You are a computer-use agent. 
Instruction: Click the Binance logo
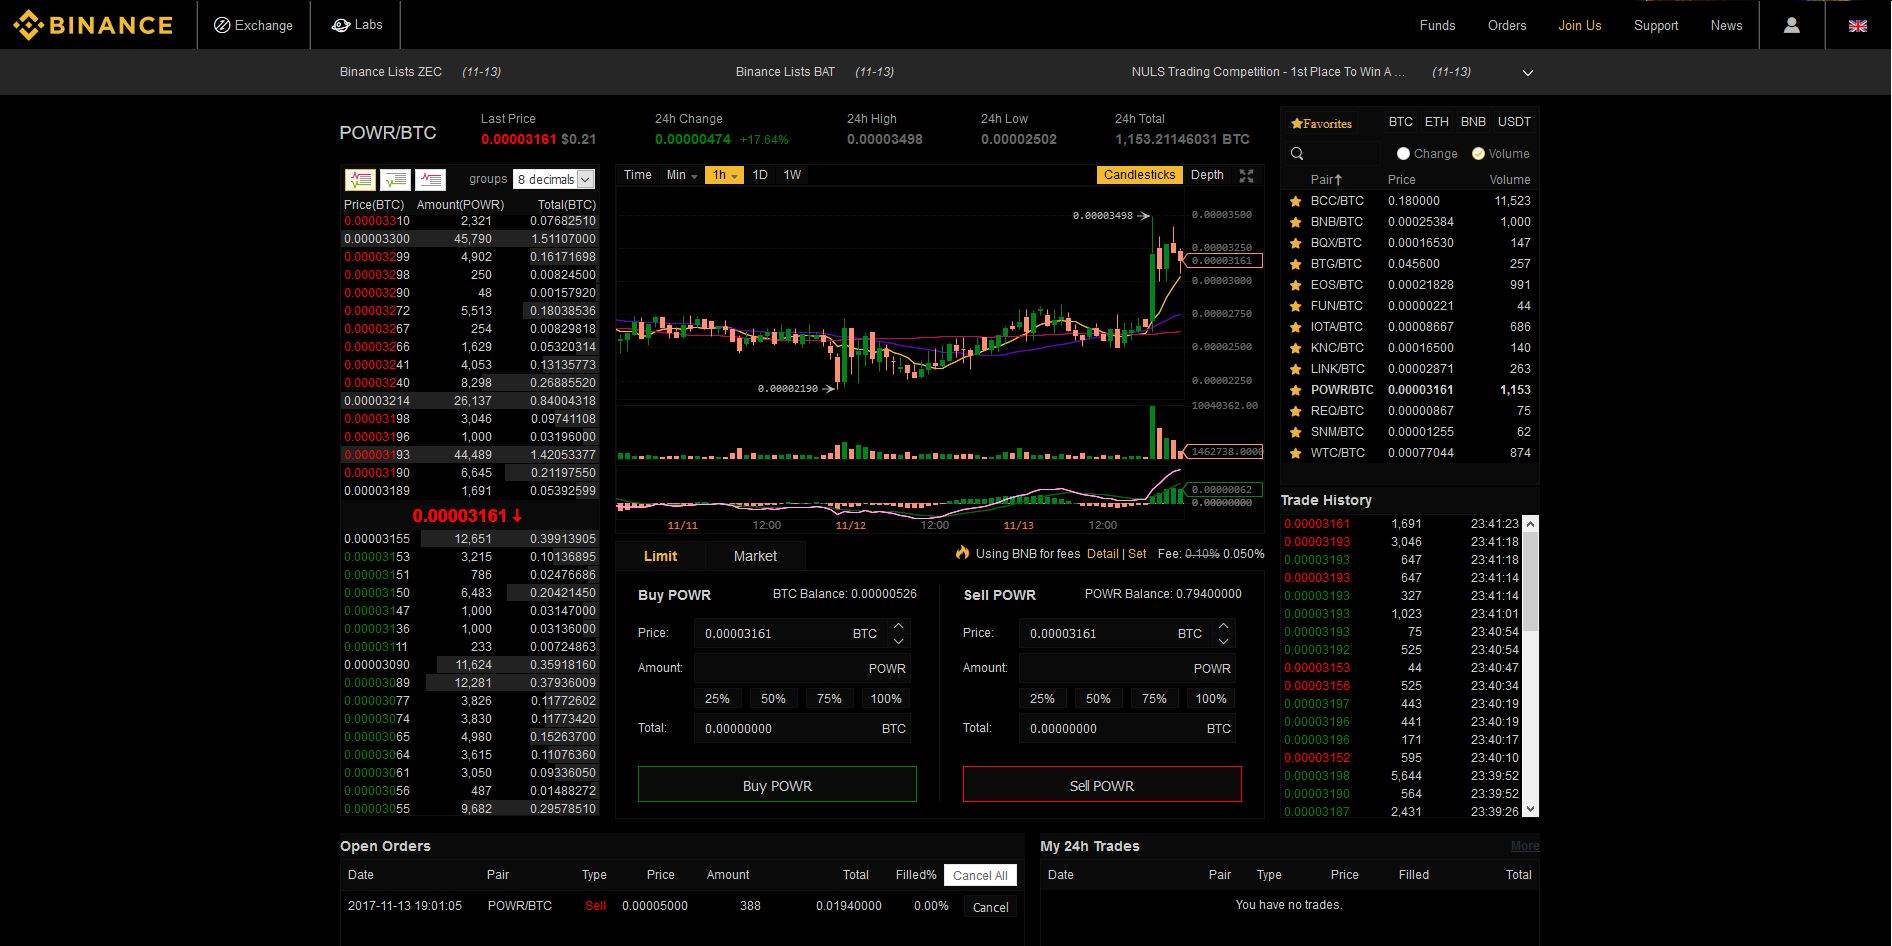click(x=92, y=25)
